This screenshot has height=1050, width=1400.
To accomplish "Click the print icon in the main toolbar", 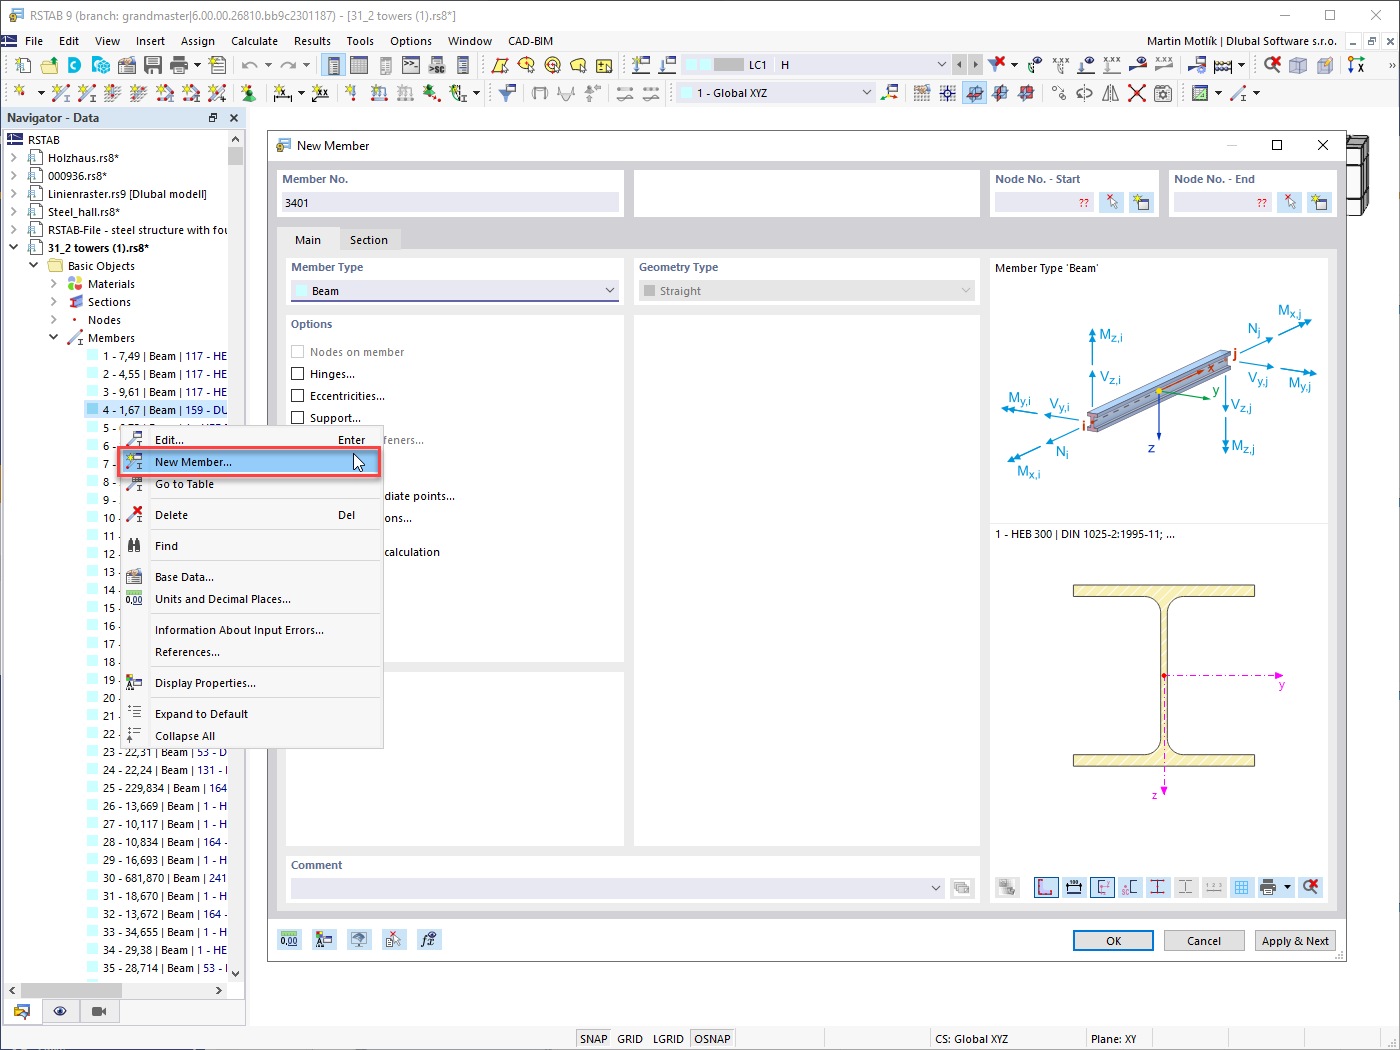I will pos(179,65).
